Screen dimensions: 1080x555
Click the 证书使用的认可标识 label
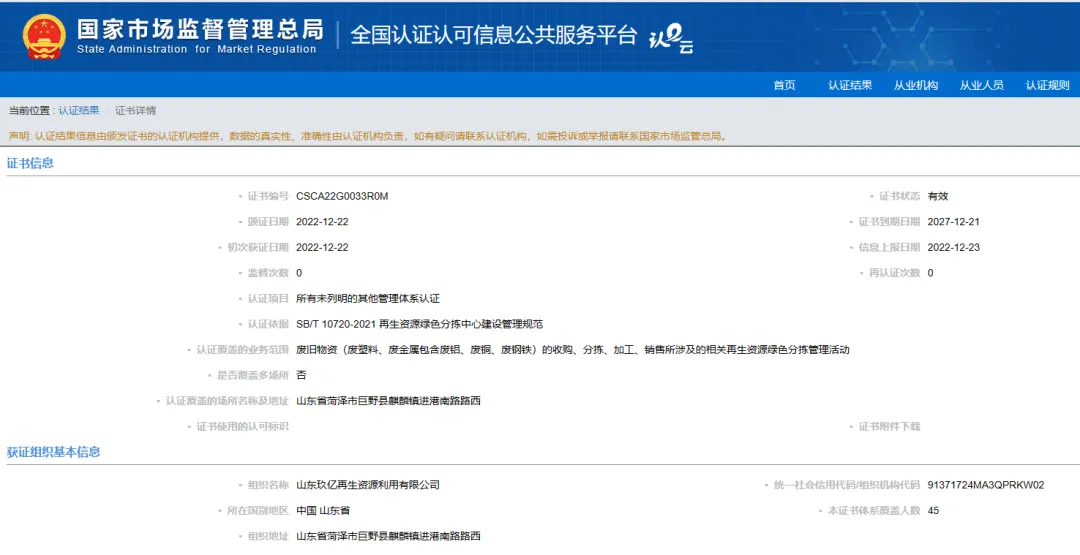(x=242, y=426)
